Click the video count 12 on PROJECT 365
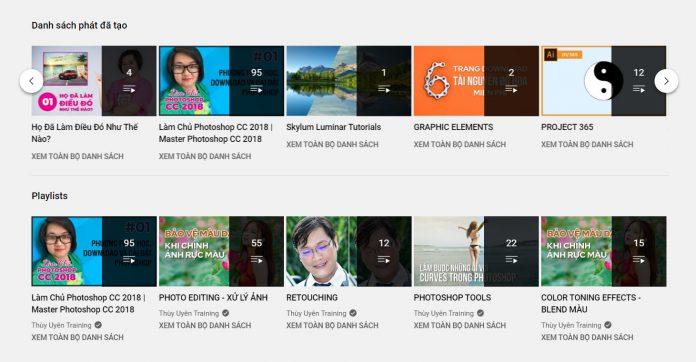Image resolution: width=696 pixels, height=362 pixels. pyautogui.click(x=639, y=73)
